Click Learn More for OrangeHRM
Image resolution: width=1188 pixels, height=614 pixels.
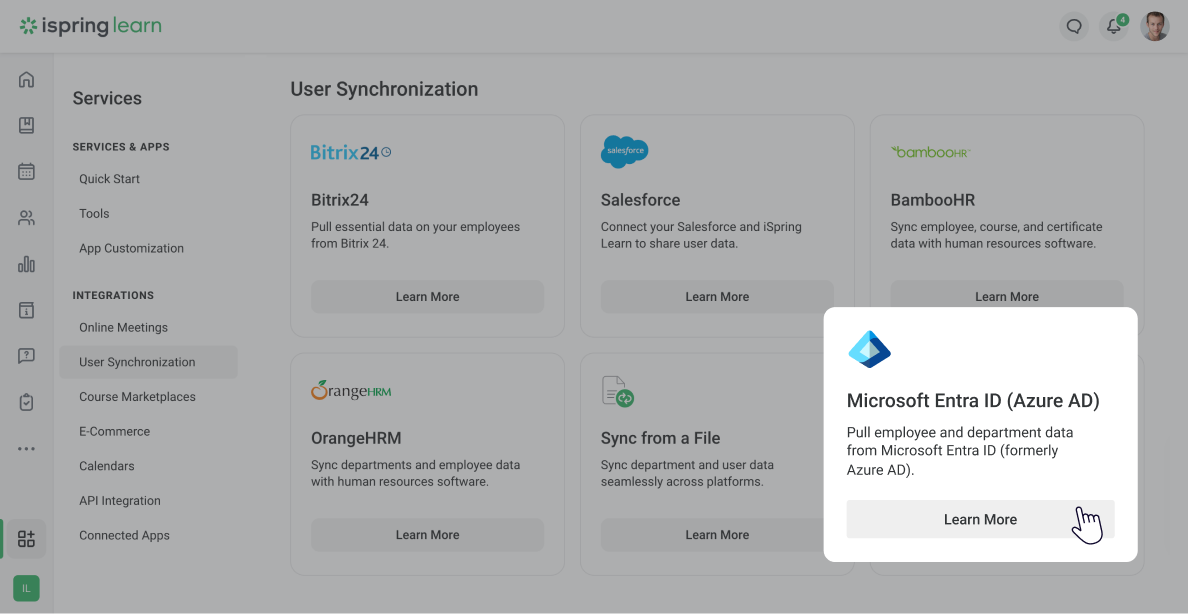coord(427,535)
